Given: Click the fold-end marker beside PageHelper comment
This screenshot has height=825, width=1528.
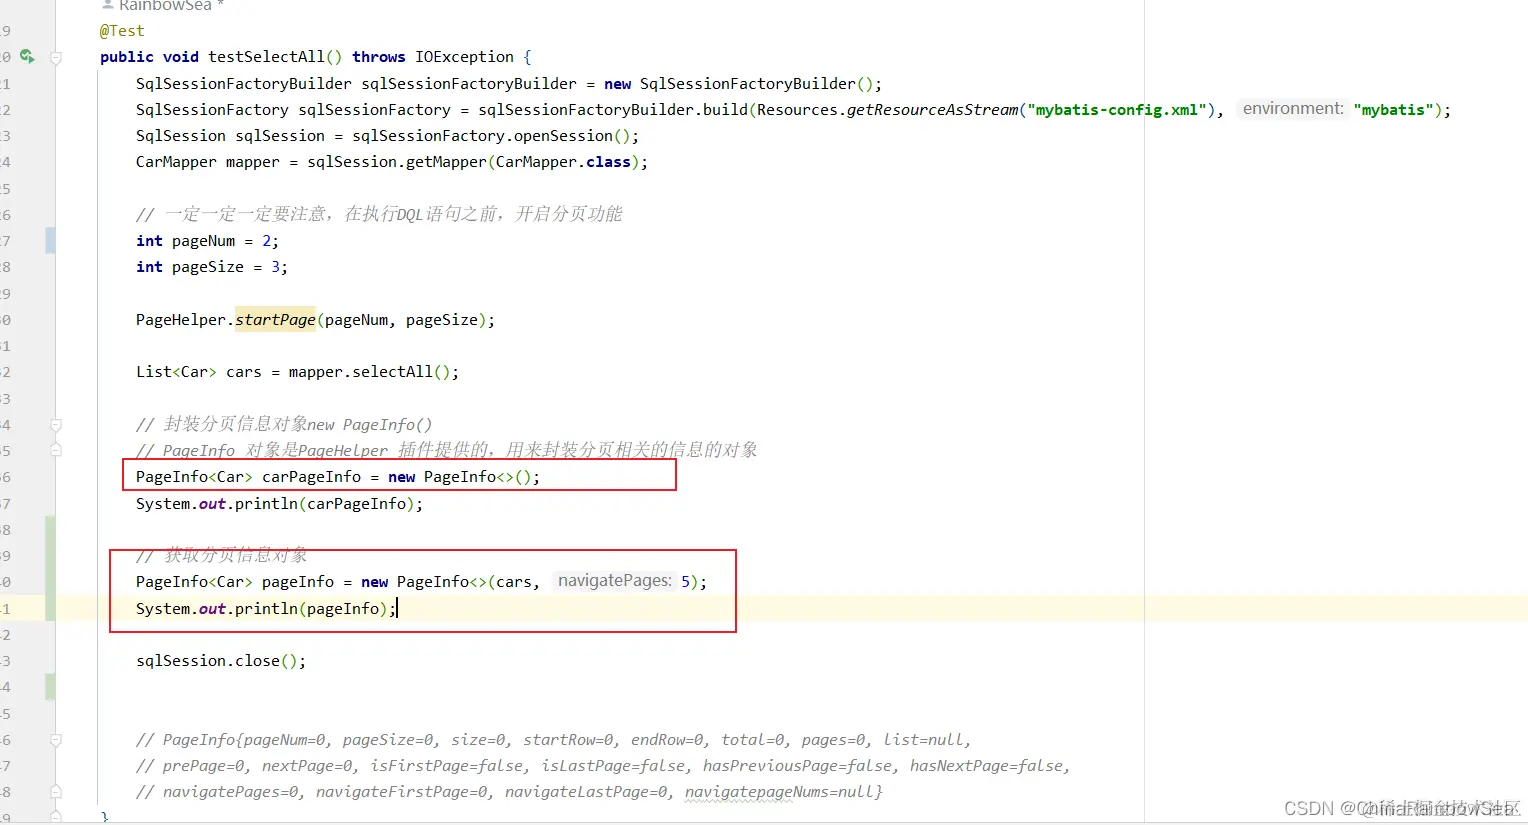Looking at the screenshot, I should tap(56, 451).
